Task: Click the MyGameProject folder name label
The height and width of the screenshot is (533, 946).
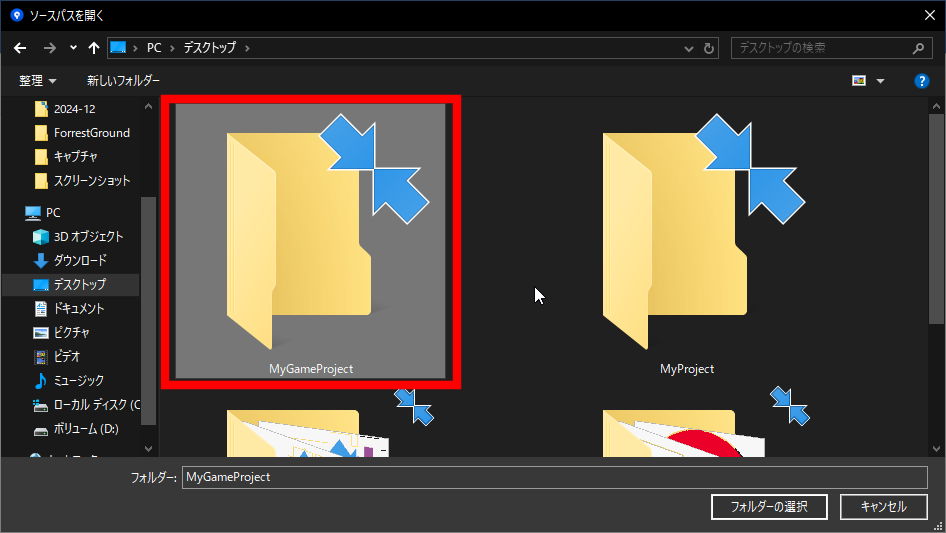Action: click(x=311, y=369)
